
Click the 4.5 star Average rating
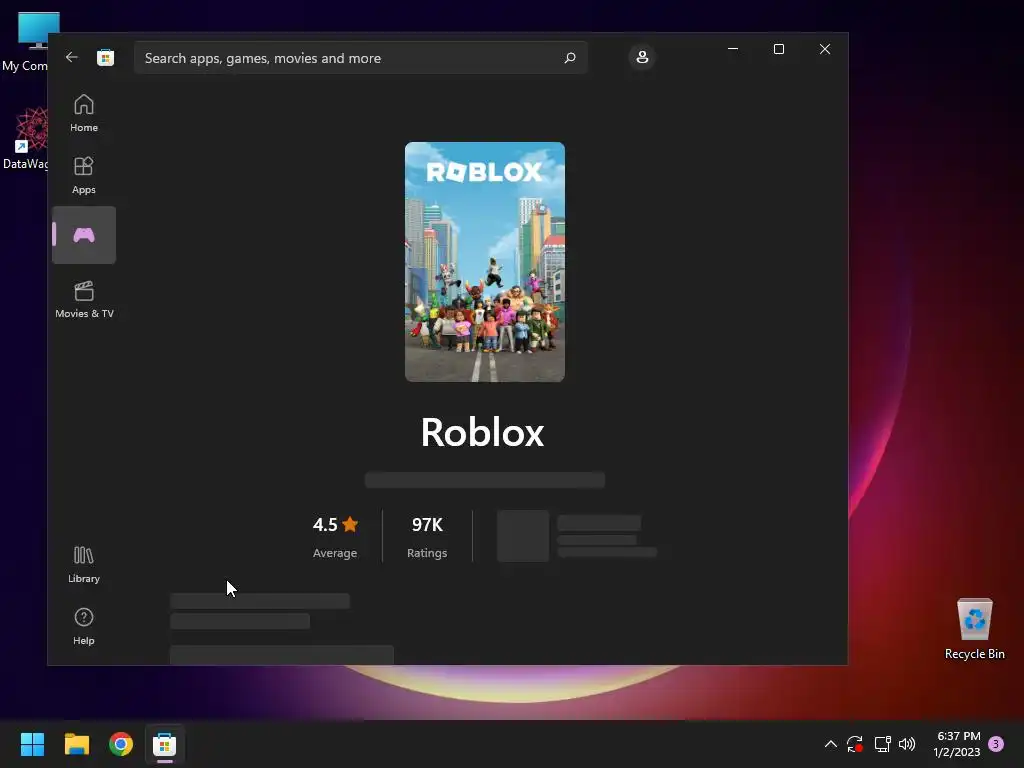tap(335, 537)
